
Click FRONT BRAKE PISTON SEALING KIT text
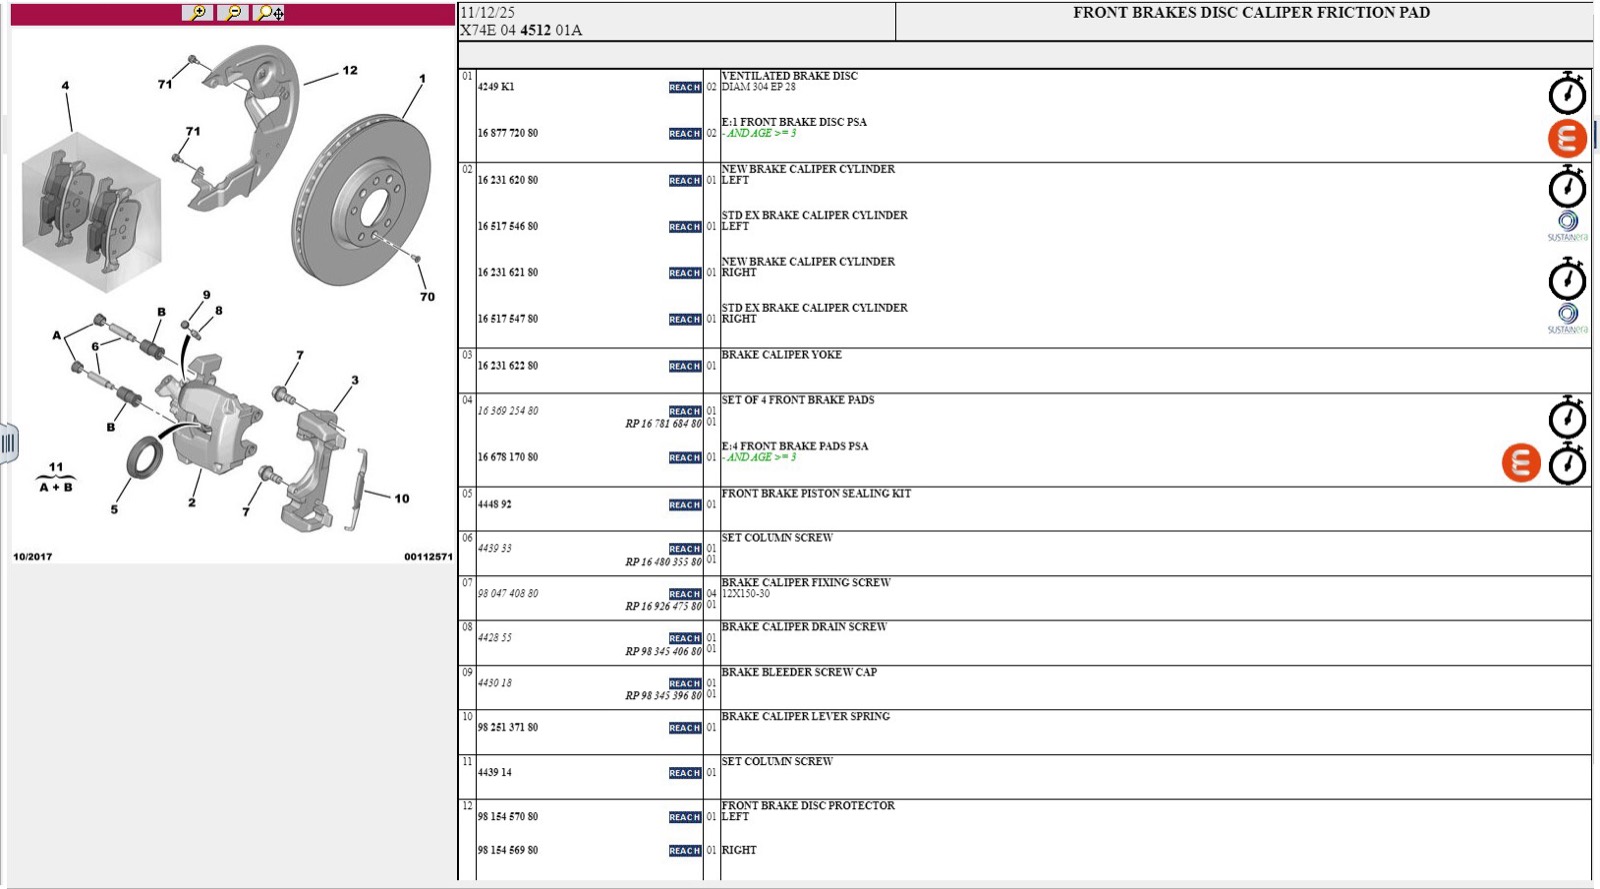click(816, 493)
